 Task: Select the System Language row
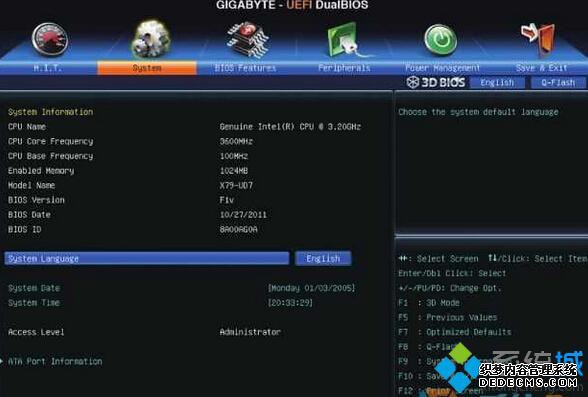click(x=147, y=258)
